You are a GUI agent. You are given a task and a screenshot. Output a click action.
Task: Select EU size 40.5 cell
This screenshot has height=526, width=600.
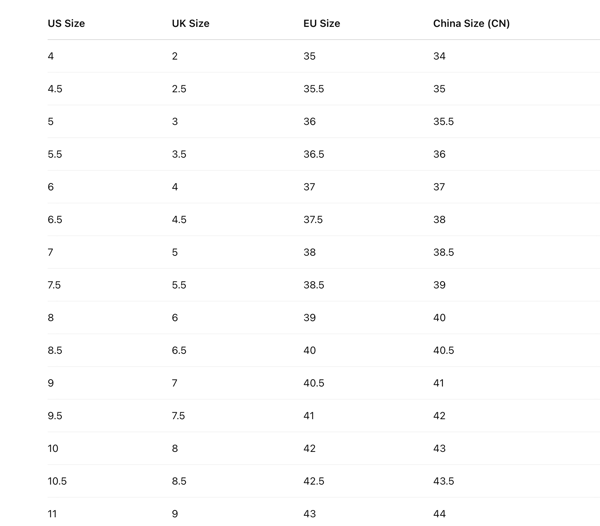(x=313, y=383)
